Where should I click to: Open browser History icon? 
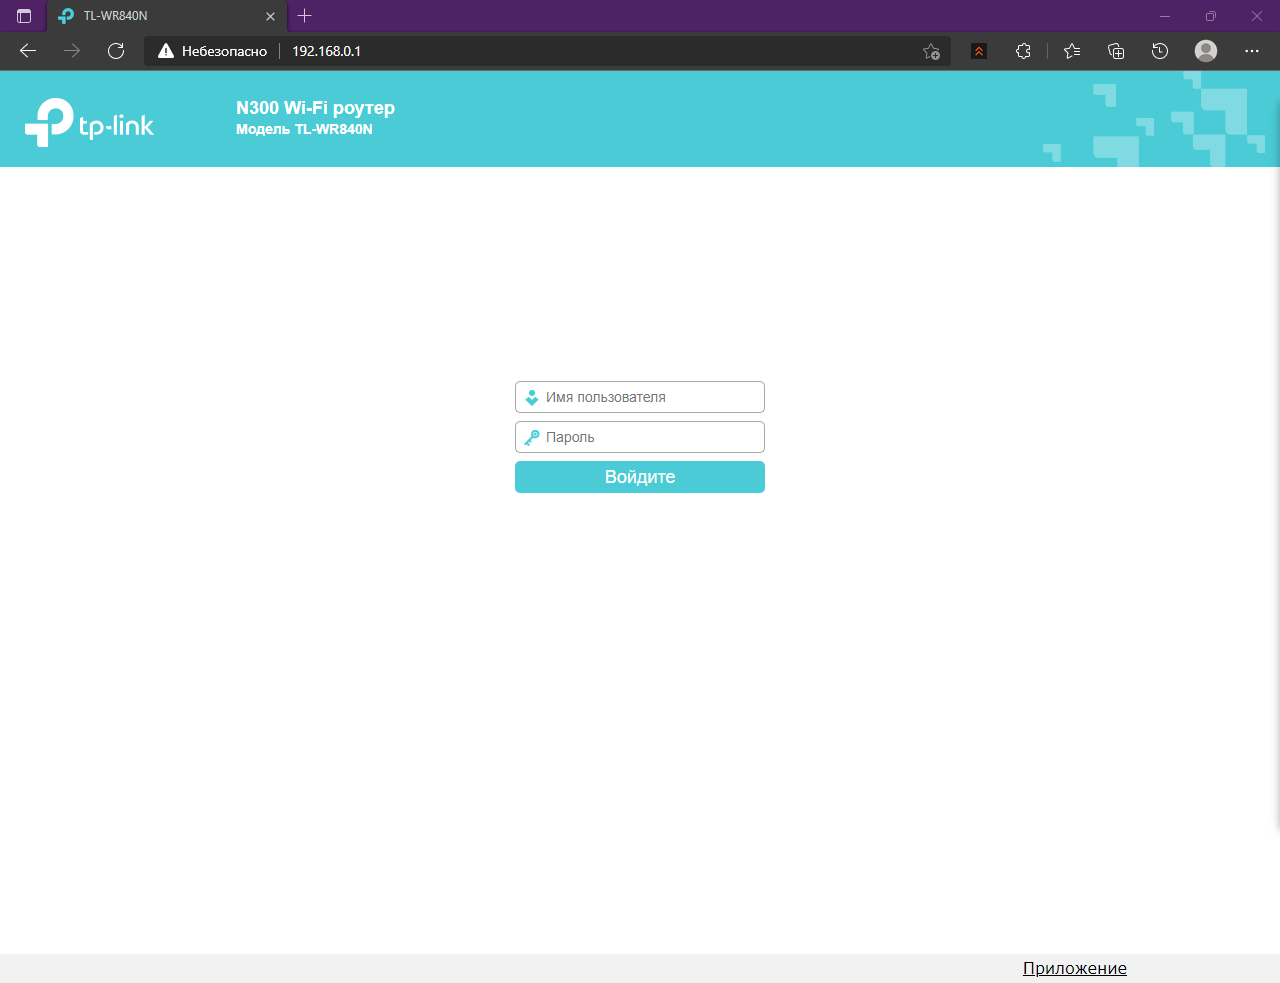tap(1160, 51)
